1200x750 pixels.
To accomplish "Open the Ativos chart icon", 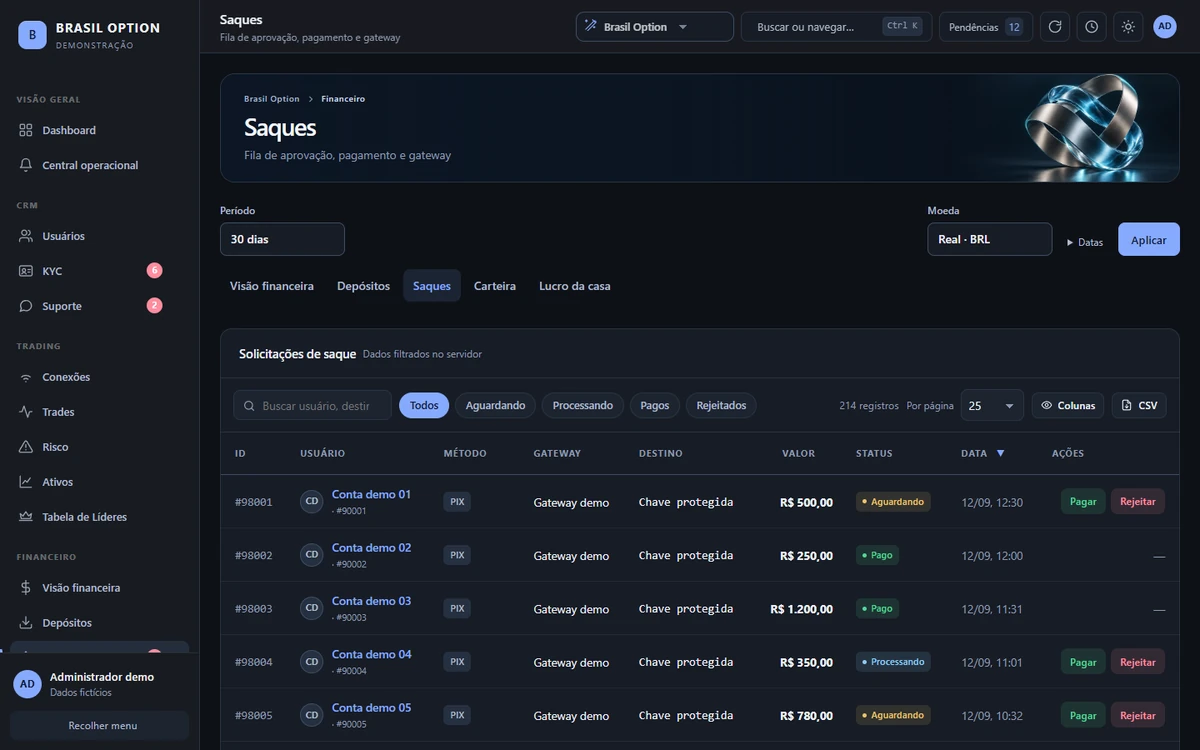I will tap(26, 482).
